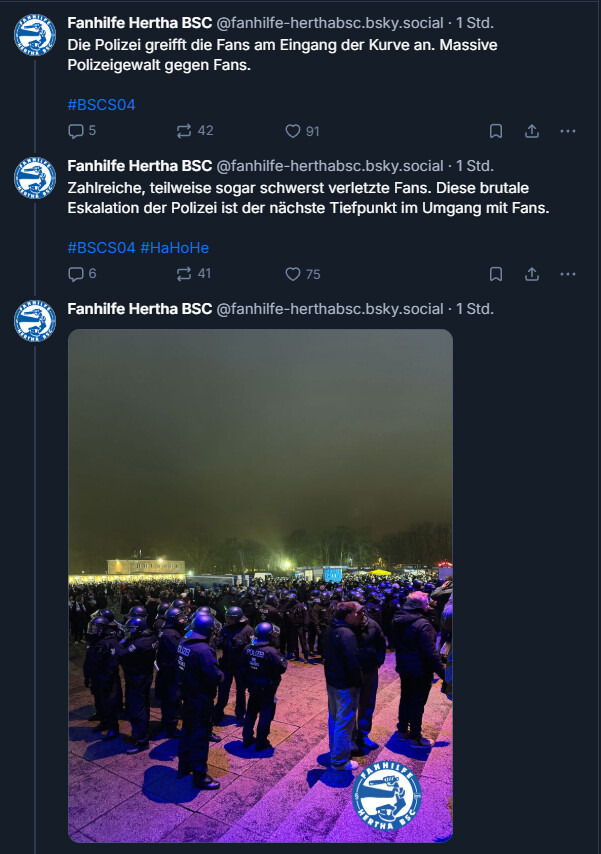Screen dimensions: 601x854
Task: Bookmark the first Fanhilfe post
Action: (x=496, y=131)
